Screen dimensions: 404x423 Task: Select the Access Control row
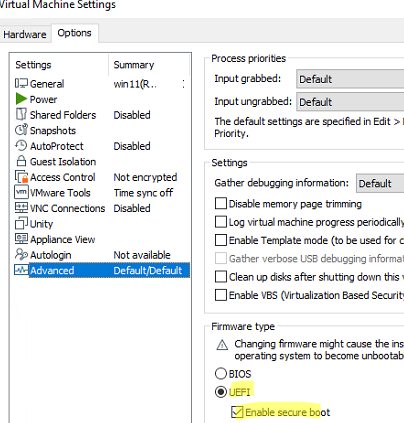click(x=102, y=177)
